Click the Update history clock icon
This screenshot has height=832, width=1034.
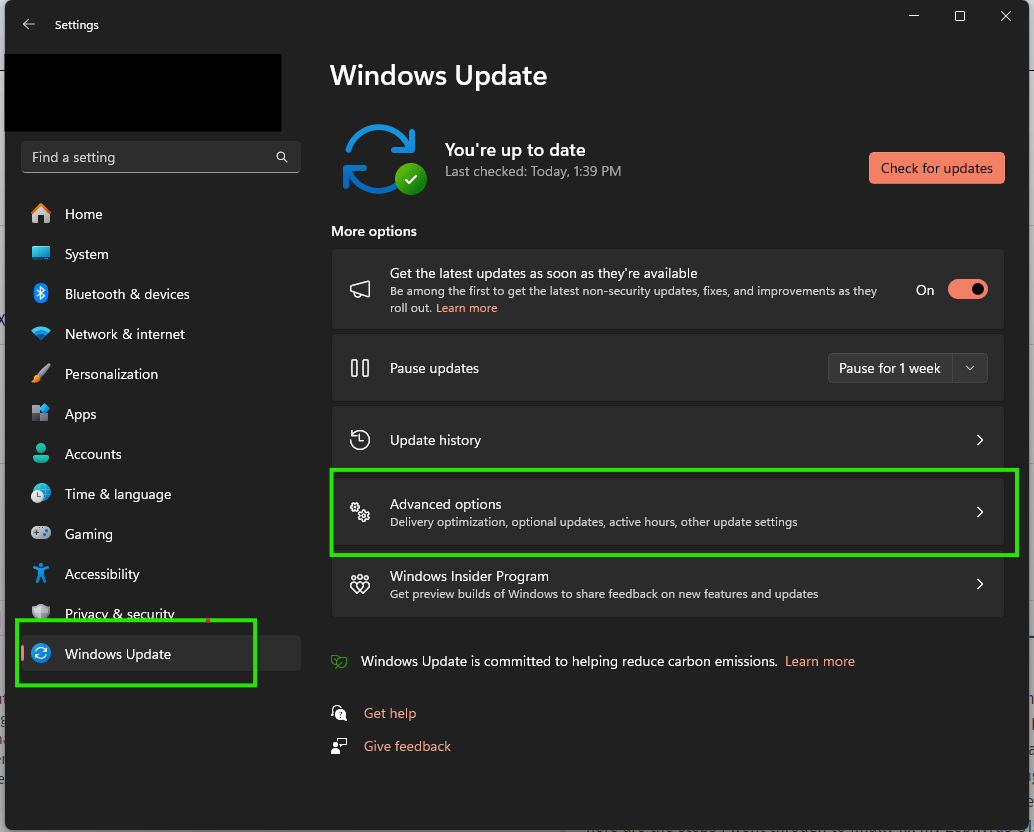360,439
